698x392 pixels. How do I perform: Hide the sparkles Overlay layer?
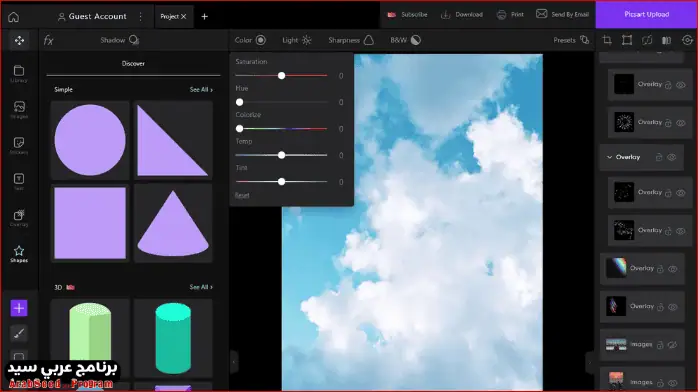pyautogui.click(x=681, y=231)
